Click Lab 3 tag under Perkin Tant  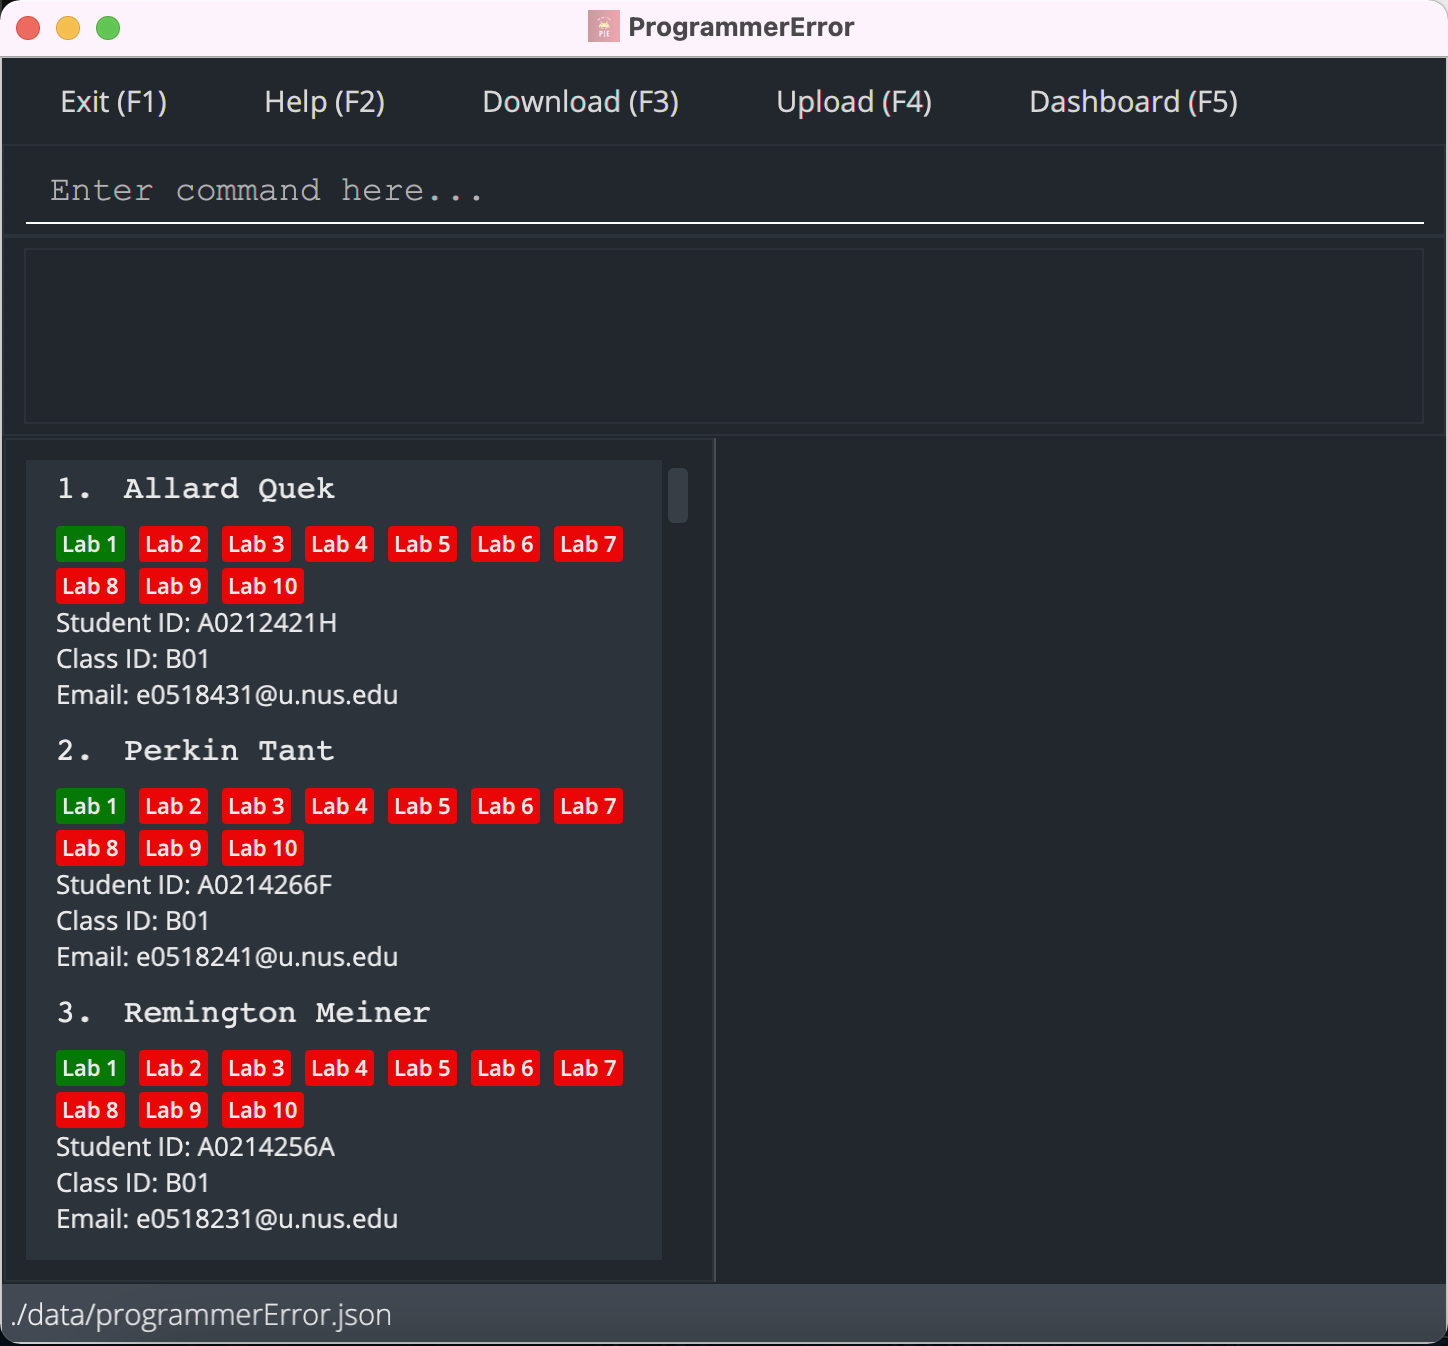256,806
